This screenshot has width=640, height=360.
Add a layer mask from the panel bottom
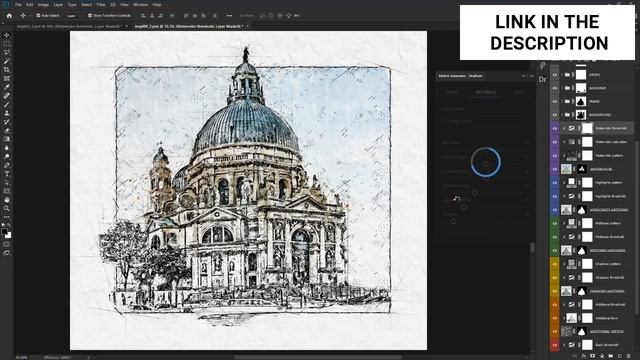click(592, 356)
